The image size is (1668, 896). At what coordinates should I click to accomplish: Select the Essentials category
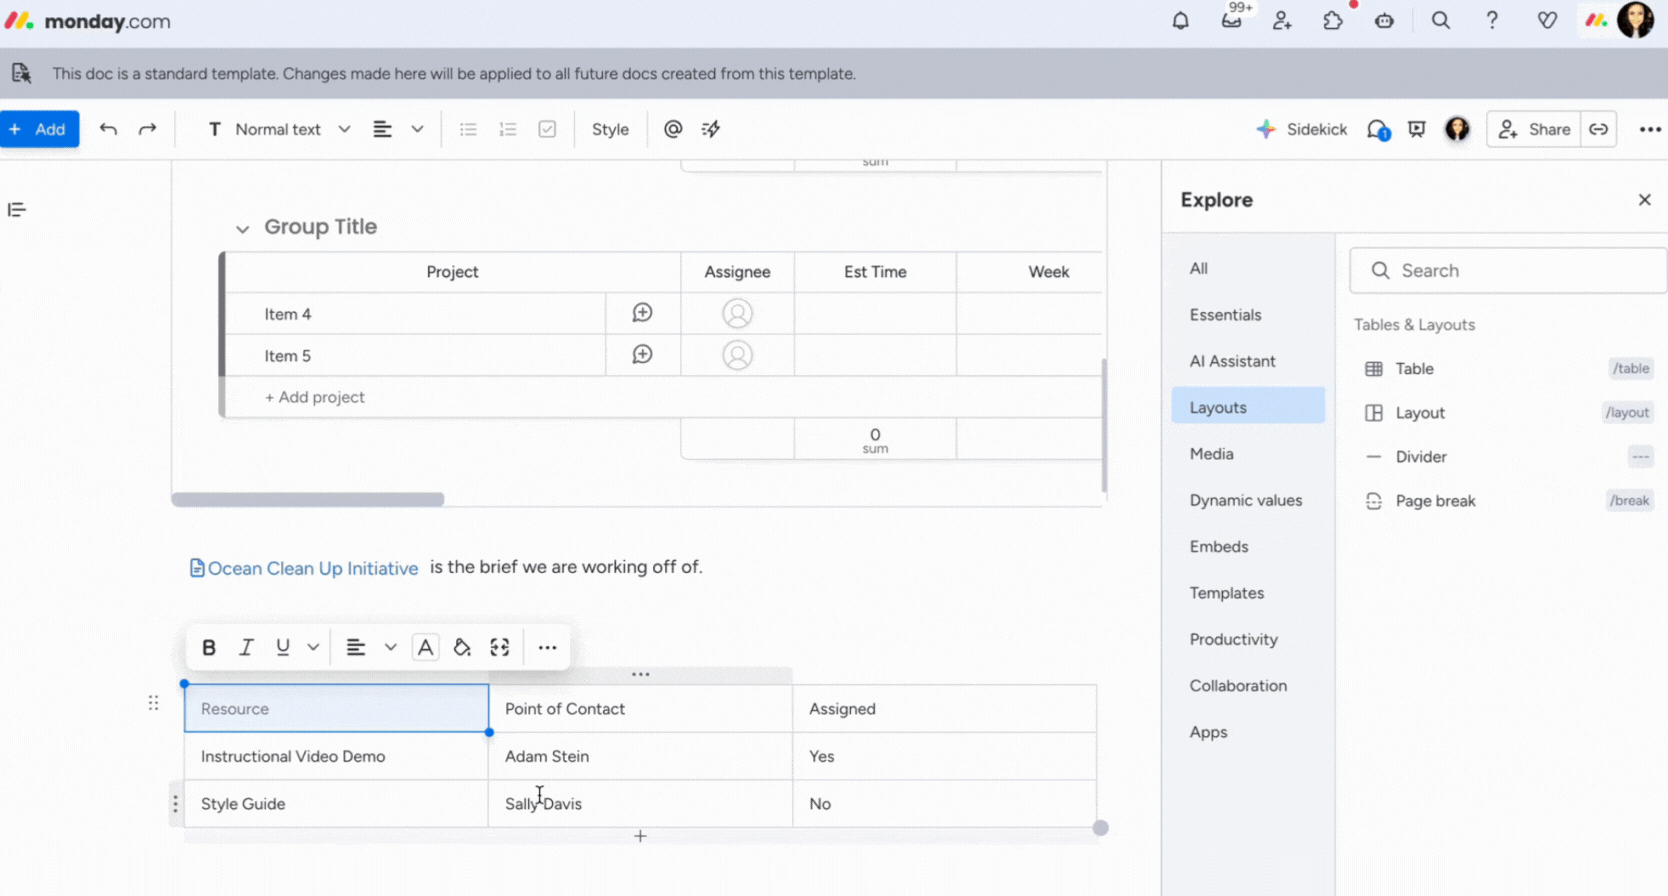pyautogui.click(x=1248, y=315)
